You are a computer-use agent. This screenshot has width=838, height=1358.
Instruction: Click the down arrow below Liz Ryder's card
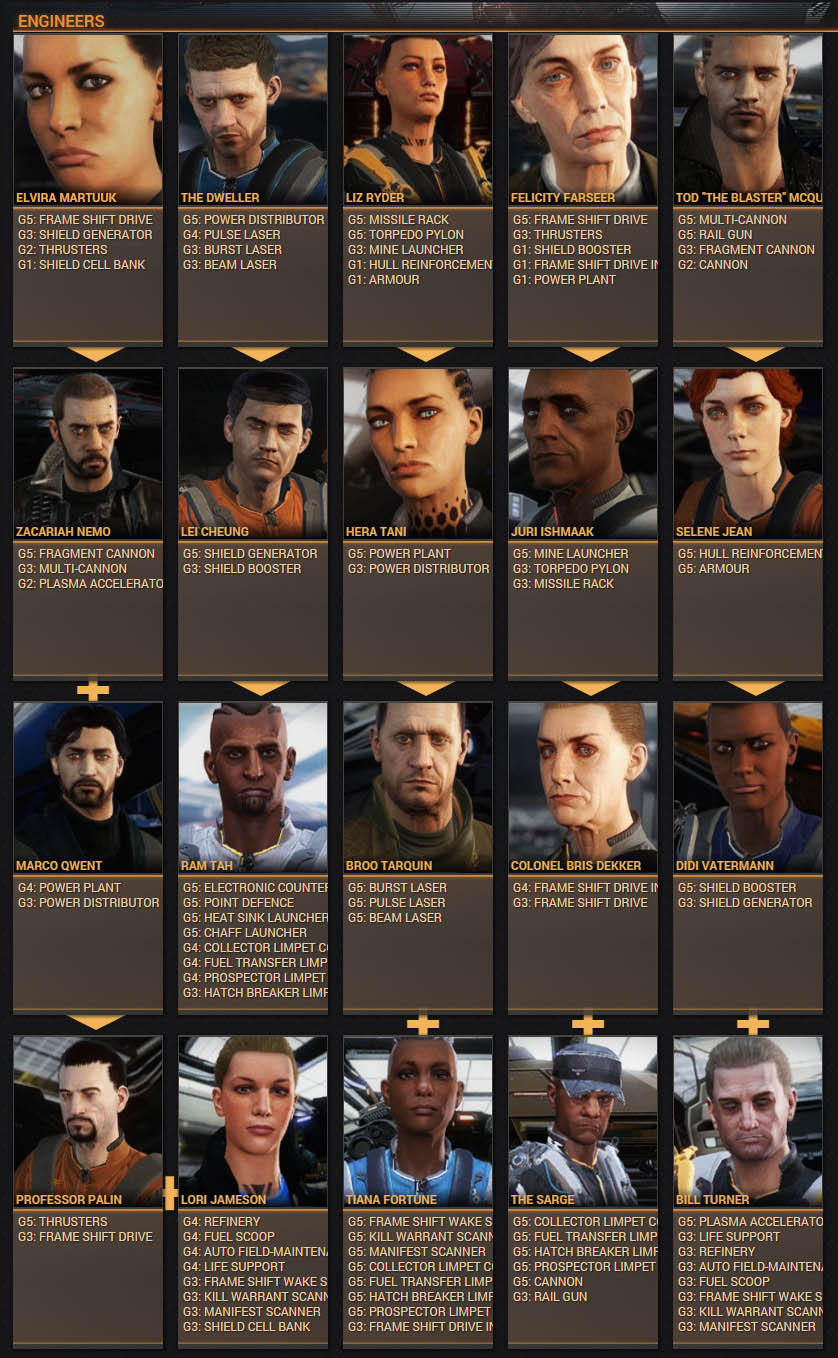coord(425,354)
